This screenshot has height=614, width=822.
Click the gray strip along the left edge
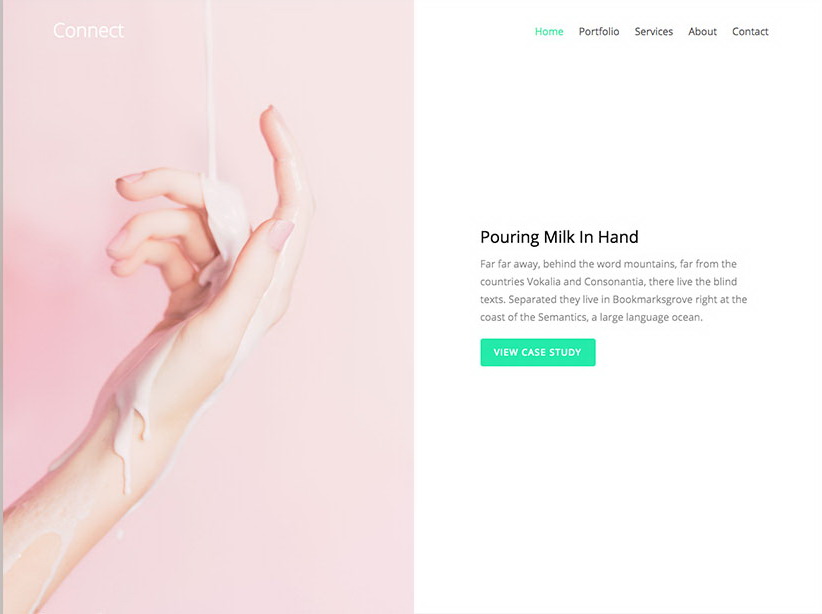pos(2,307)
